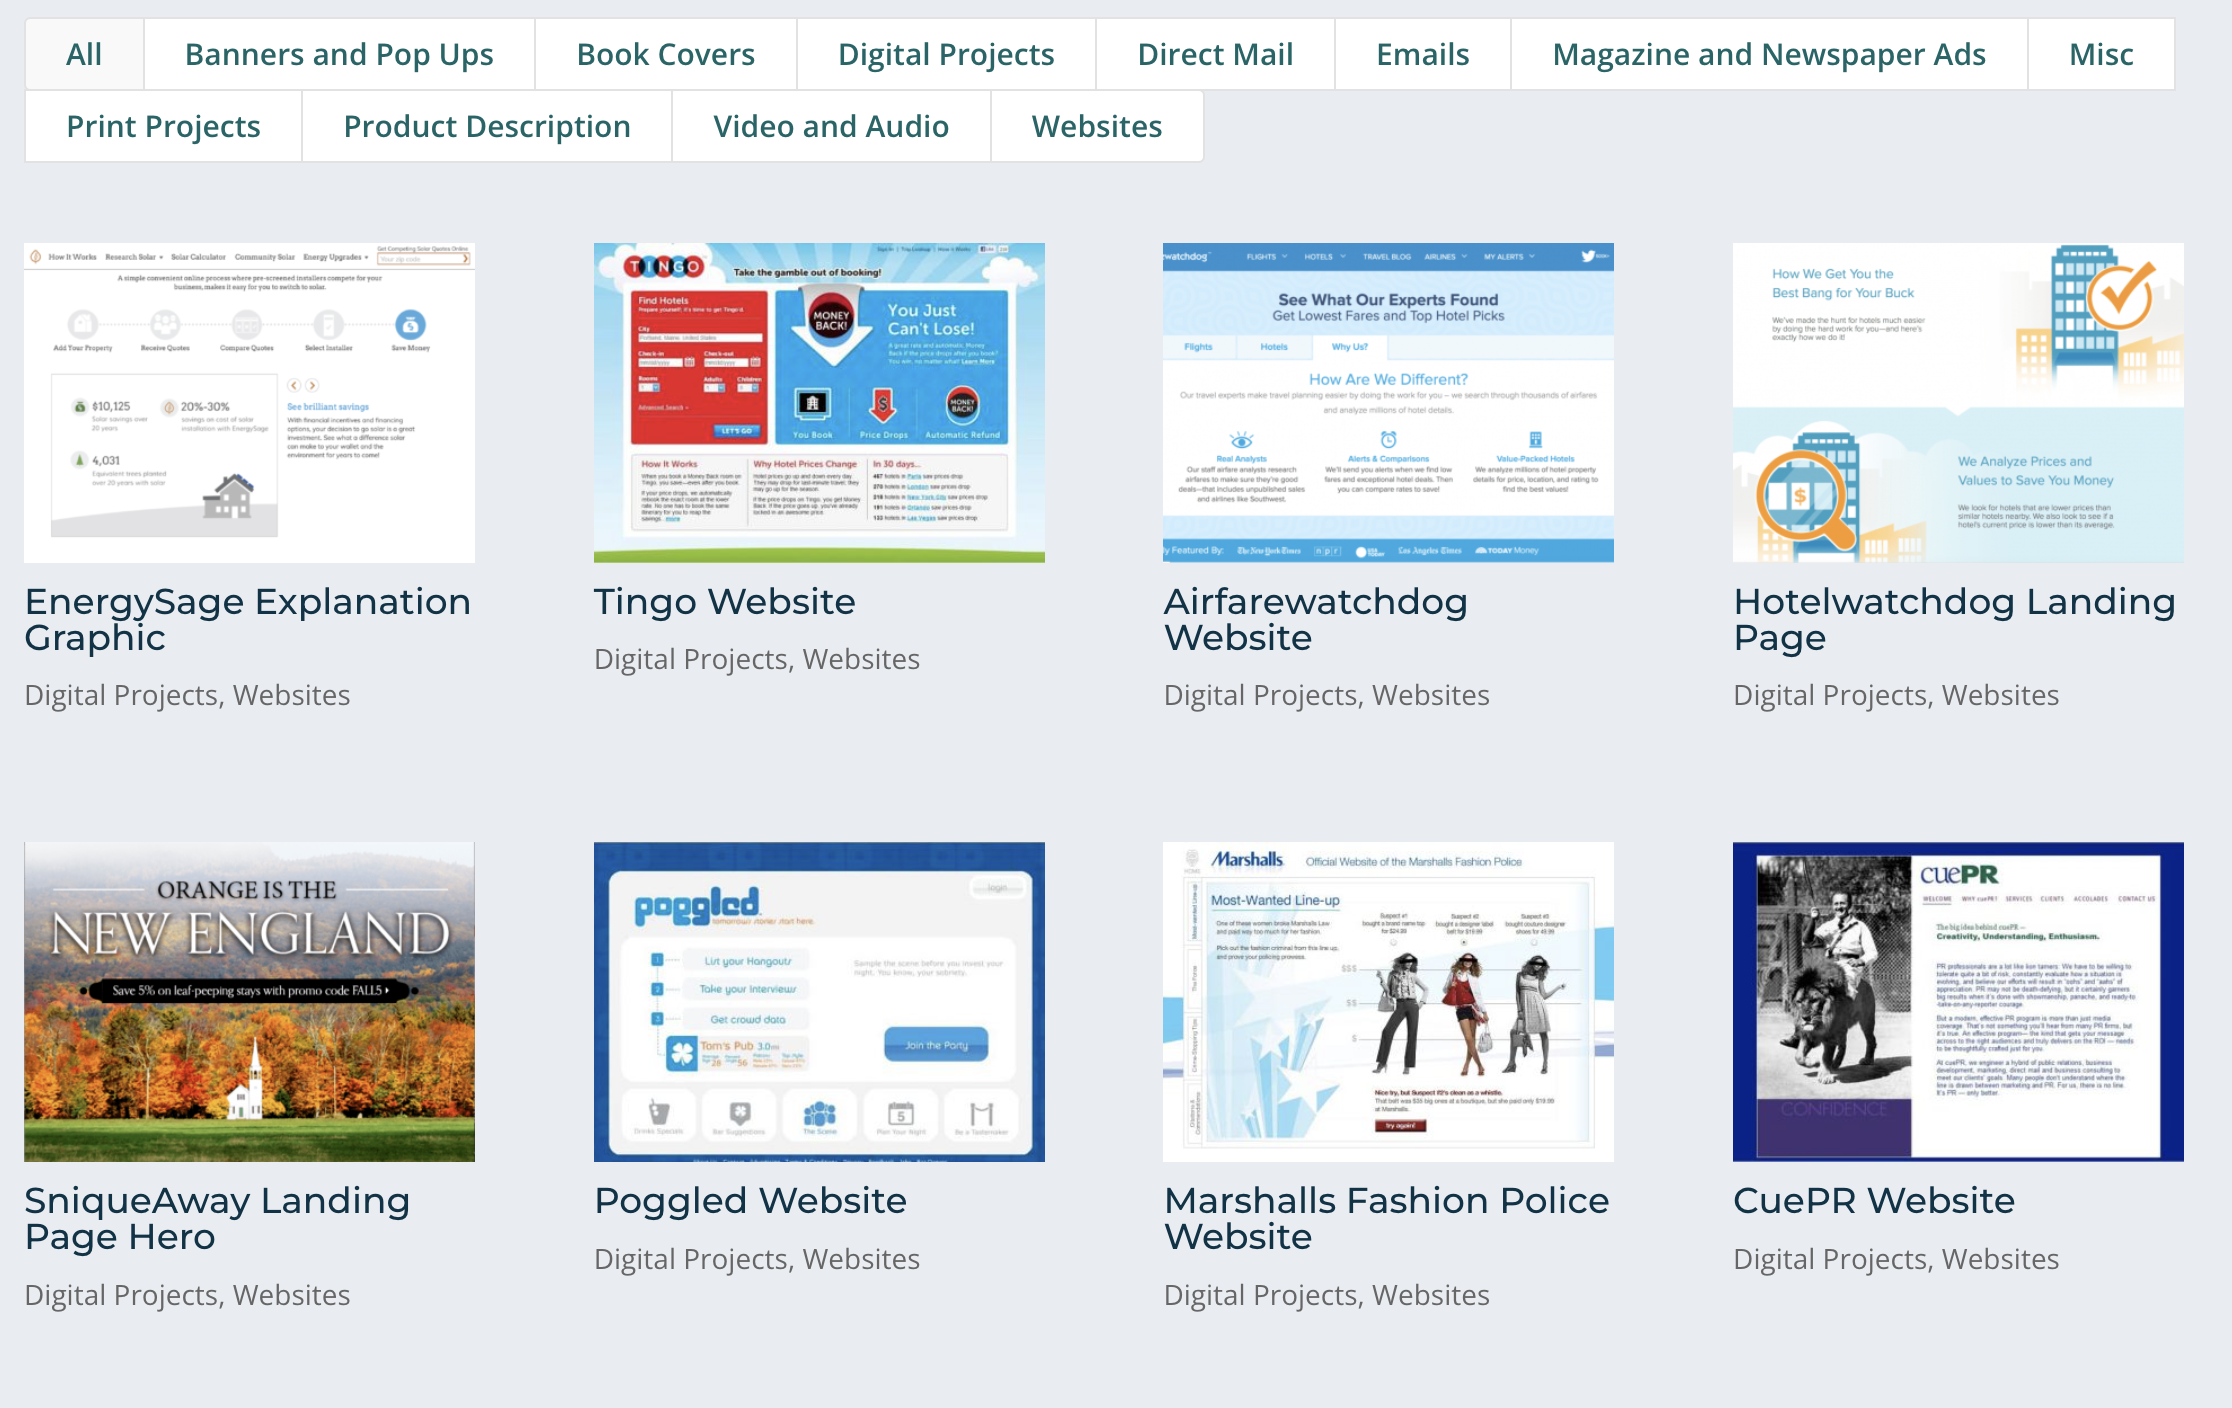
Task: Click the EnergySage Explanation Graphic title
Action: [x=247, y=620]
